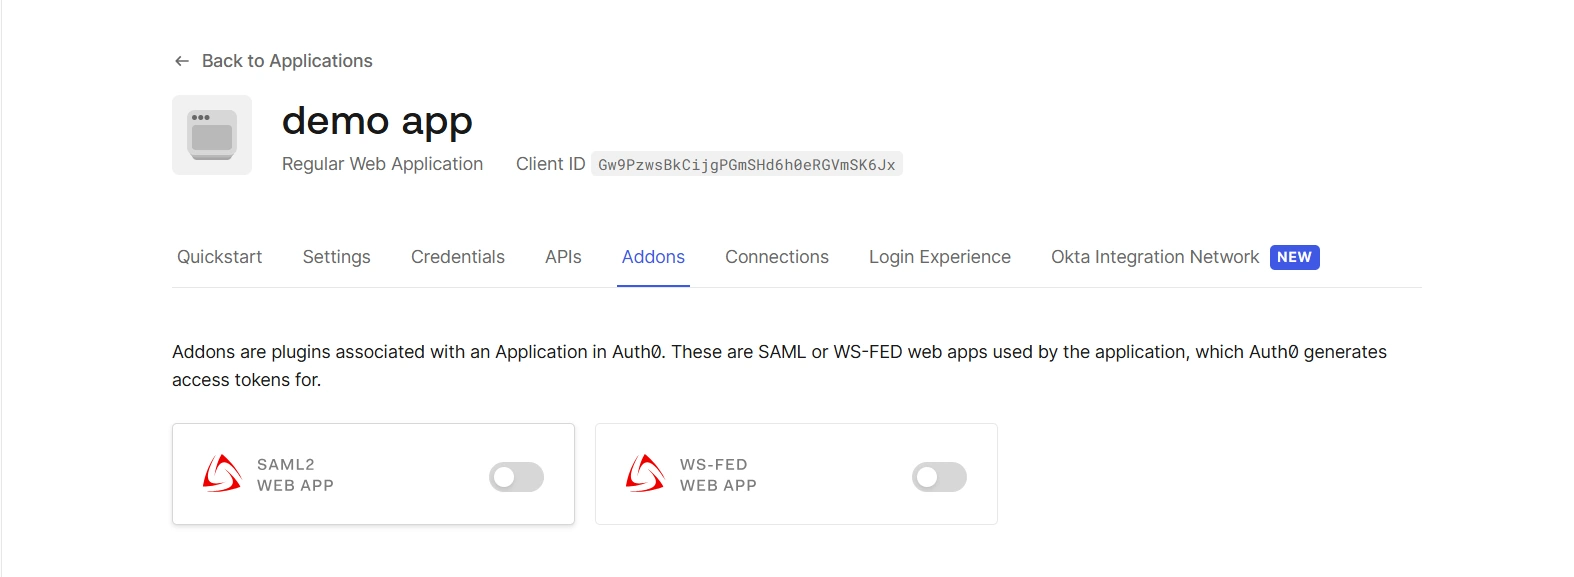
Task: Enable the WS-FED Web App toggle
Action: [x=939, y=477]
